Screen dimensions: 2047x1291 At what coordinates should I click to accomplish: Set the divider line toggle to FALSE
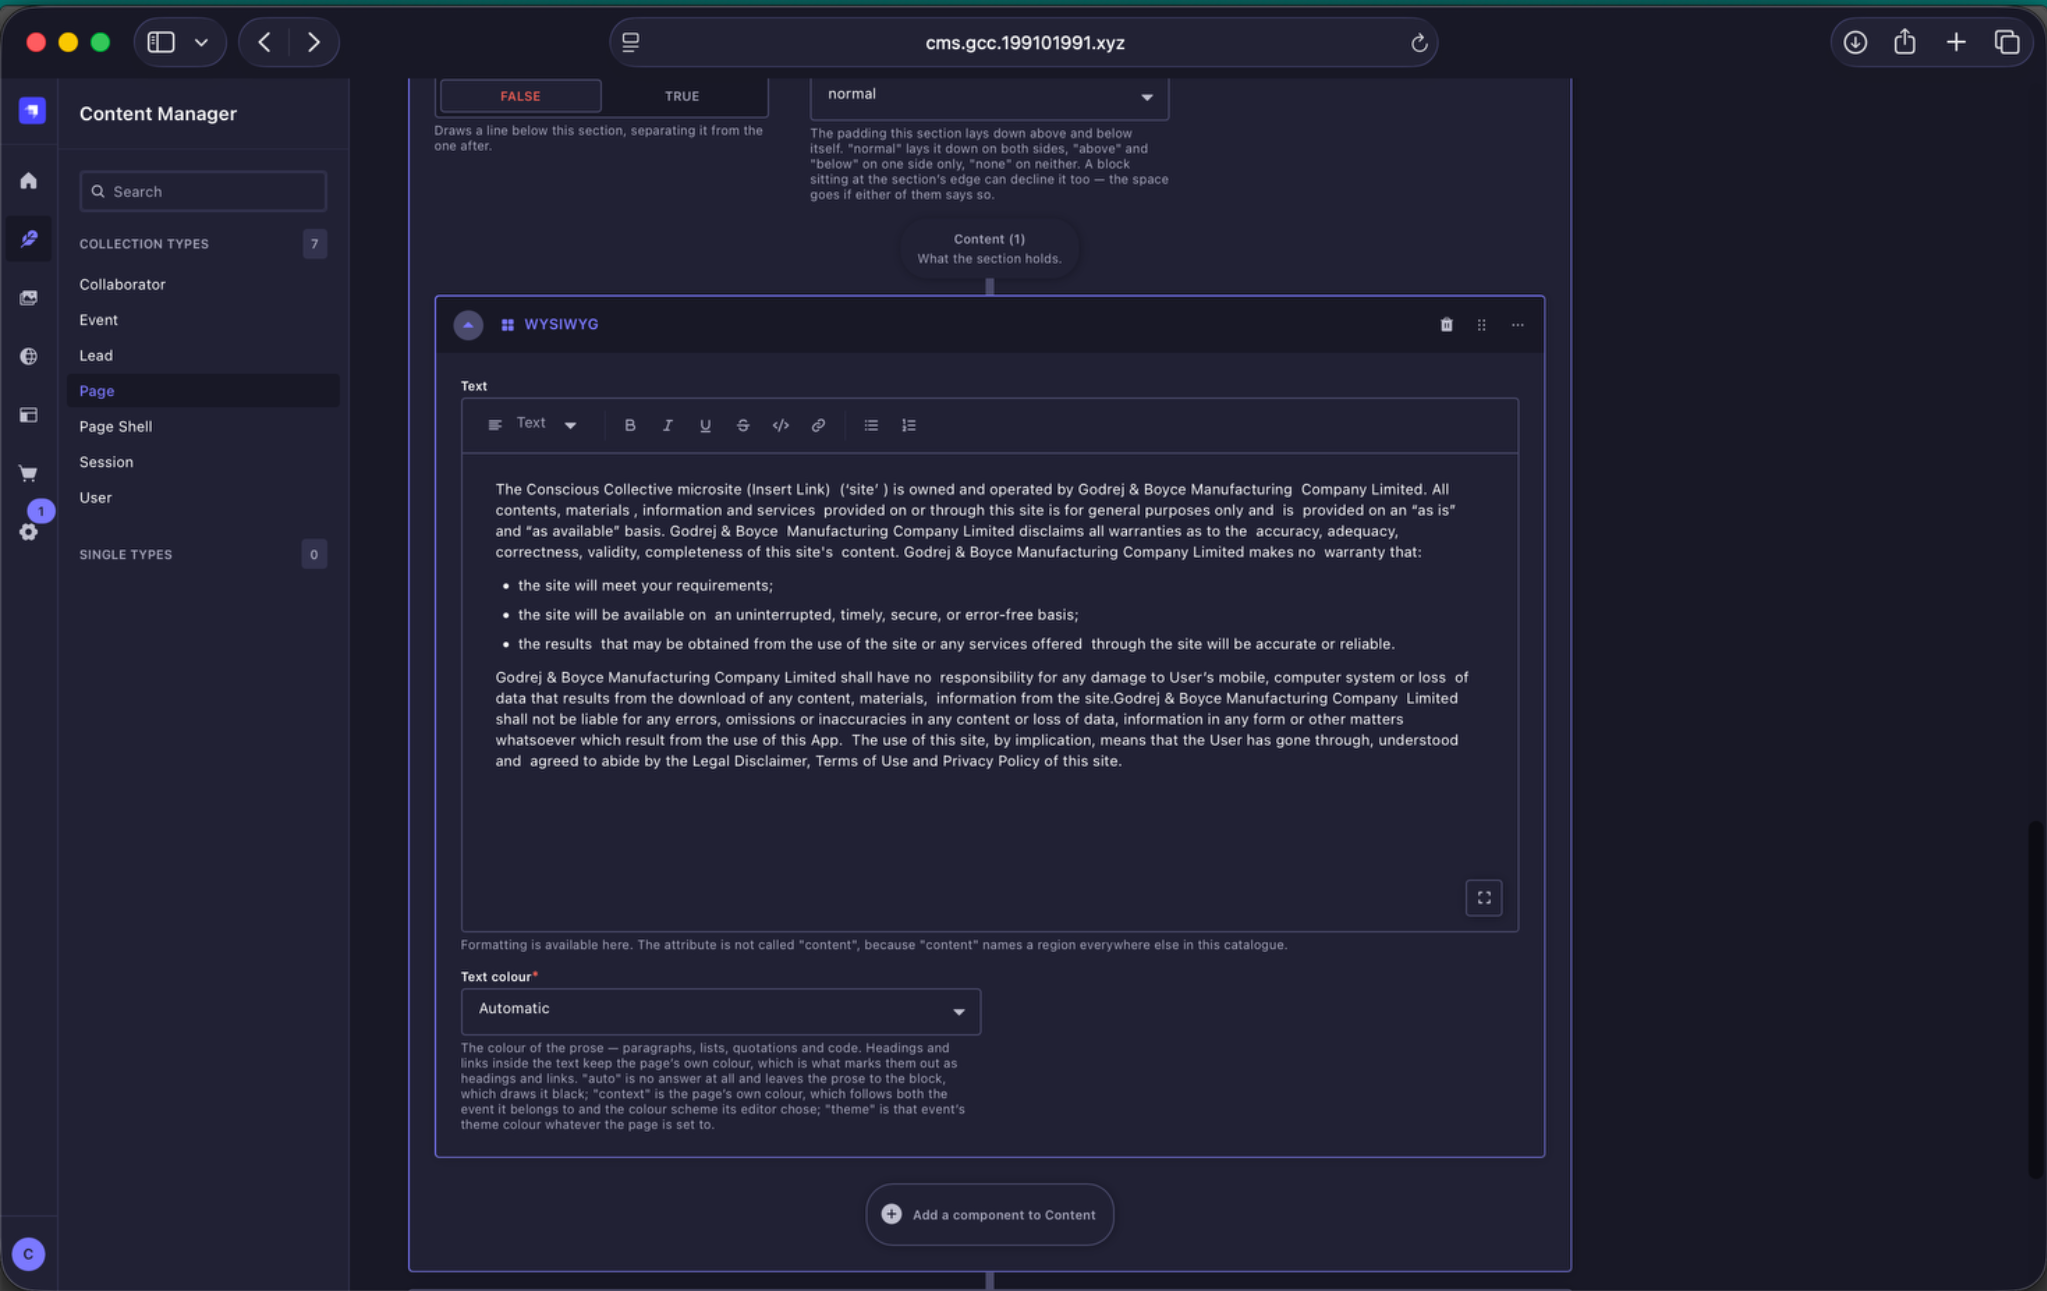(x=520, y=96)
